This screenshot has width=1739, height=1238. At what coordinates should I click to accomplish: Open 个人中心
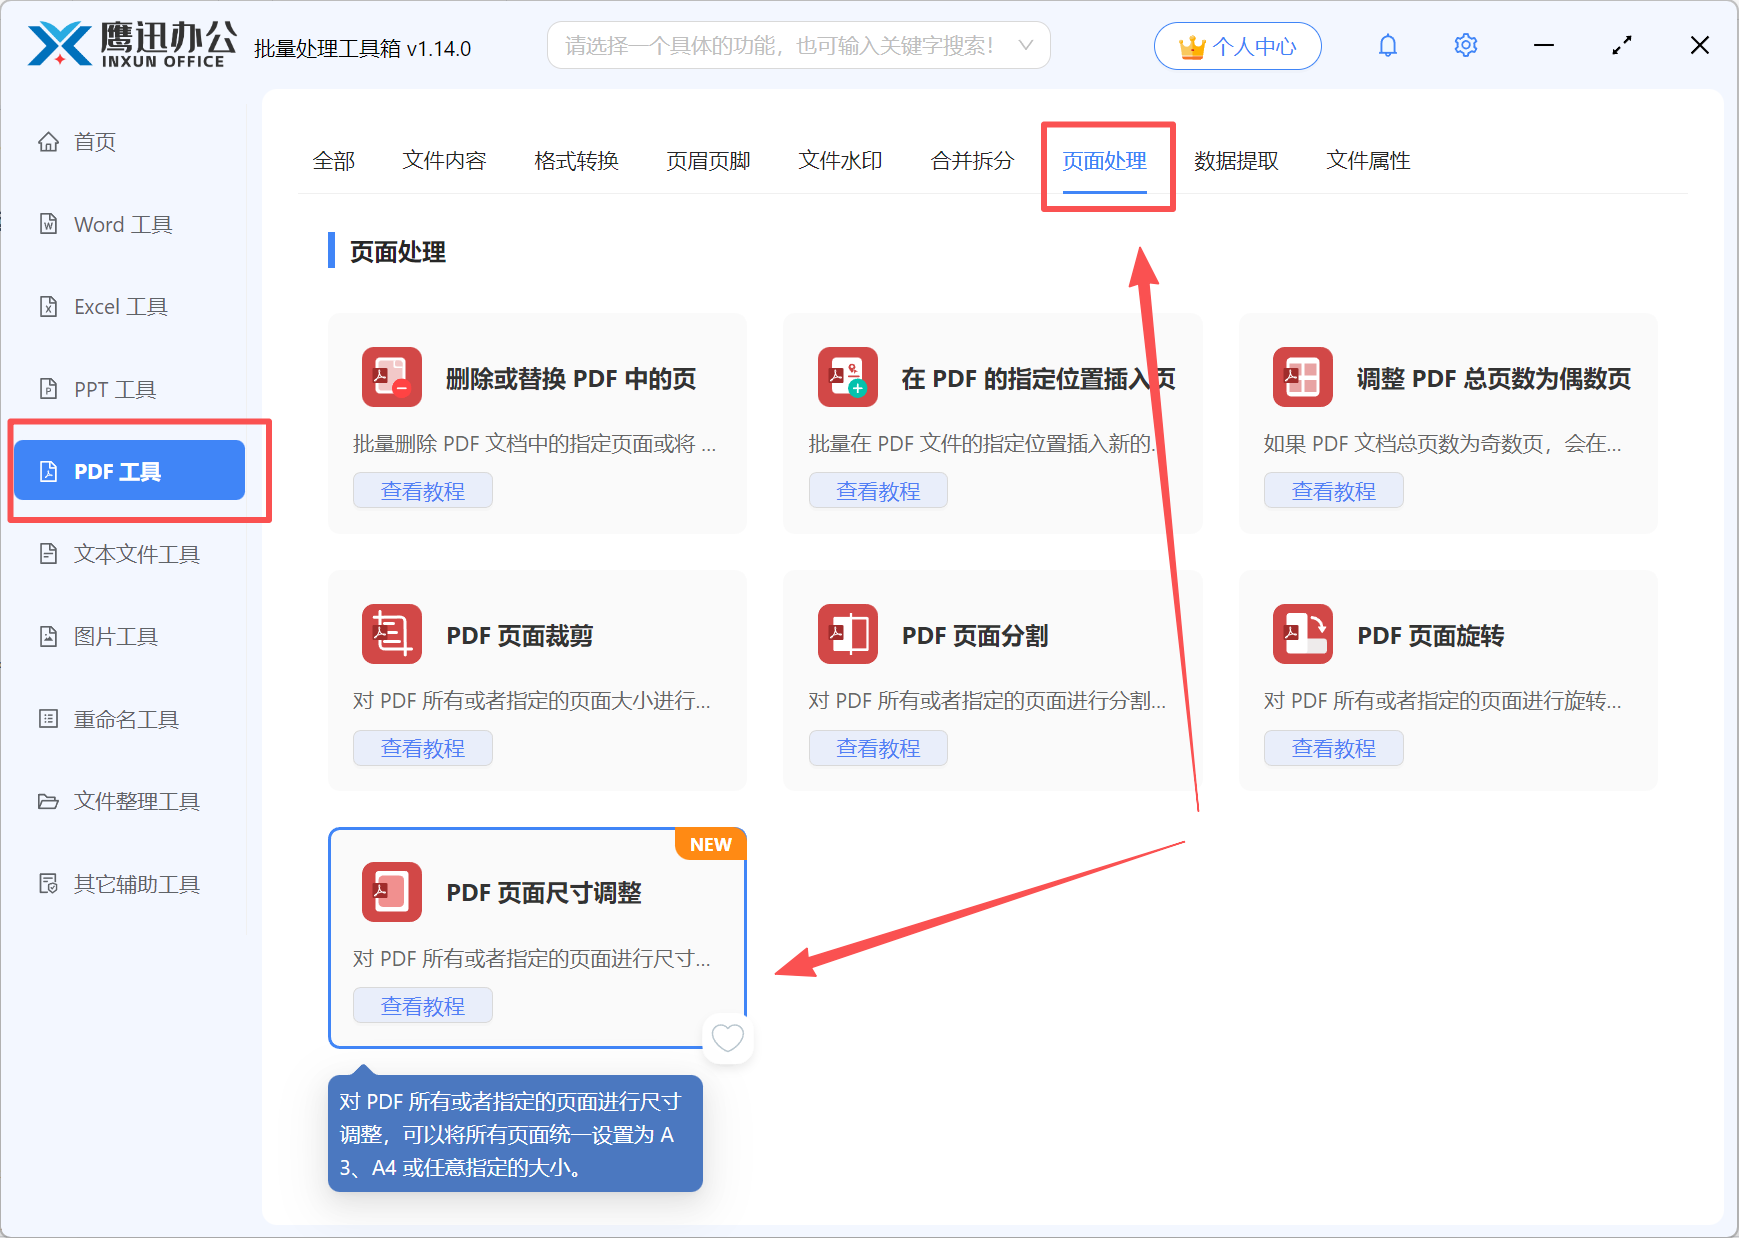[1237, 45]
